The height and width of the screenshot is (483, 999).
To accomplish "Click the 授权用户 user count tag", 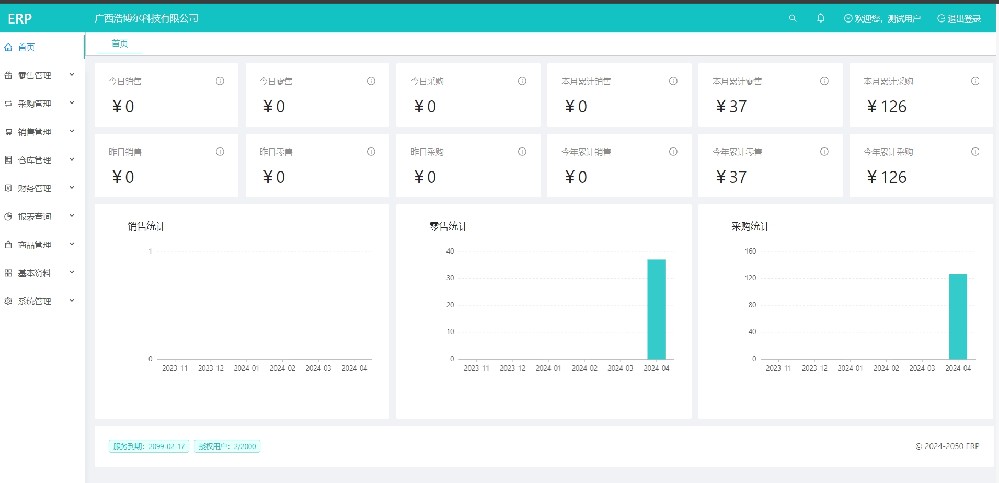I will 227,446.
